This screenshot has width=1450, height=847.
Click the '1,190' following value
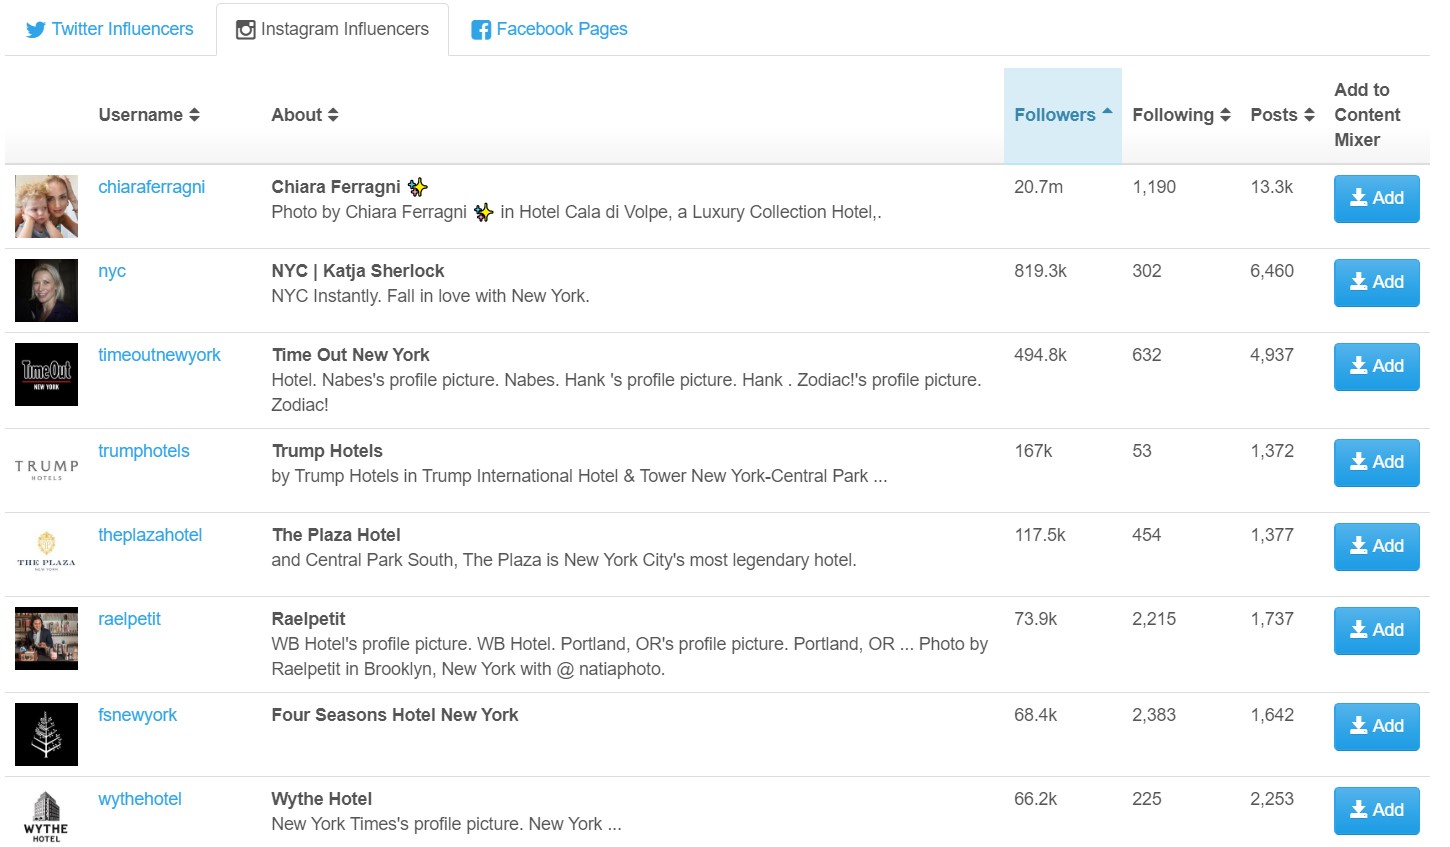click(x=1154, y=187)
